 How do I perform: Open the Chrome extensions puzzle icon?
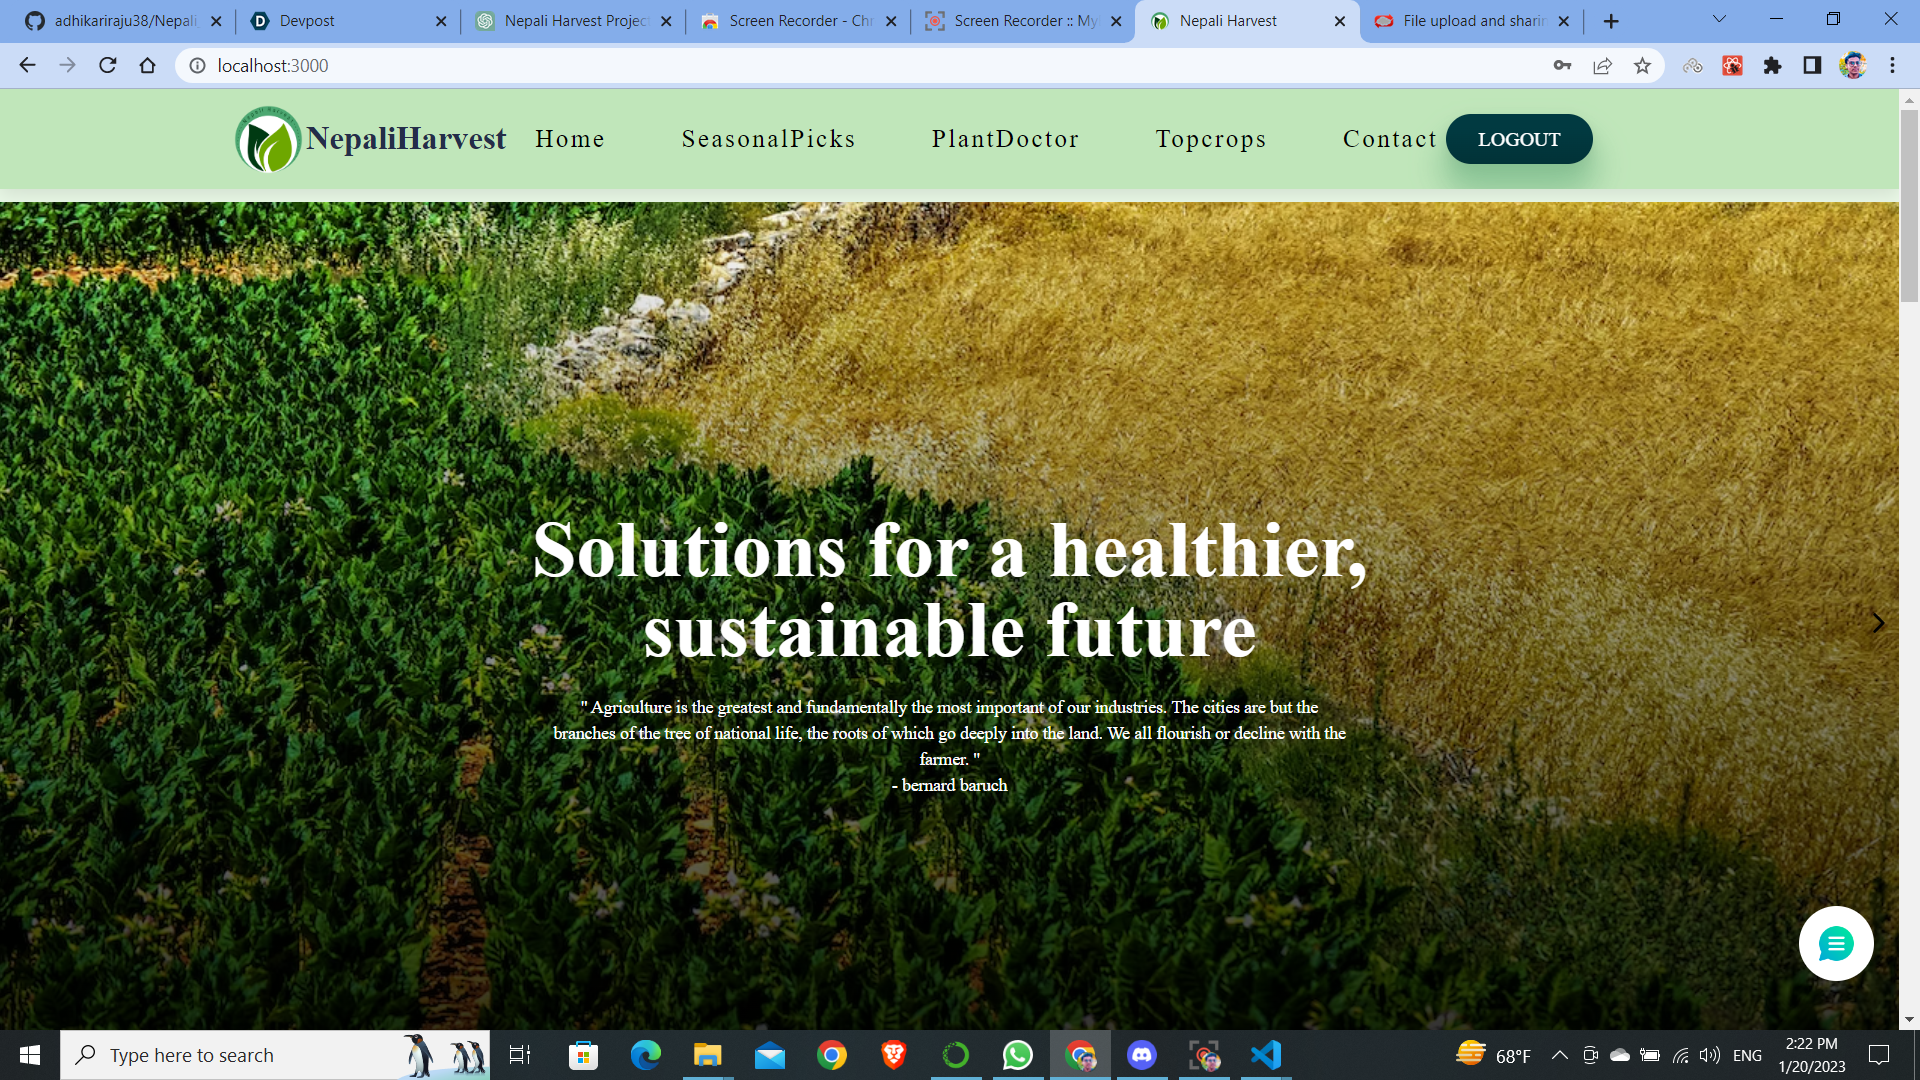[1772, 66]
